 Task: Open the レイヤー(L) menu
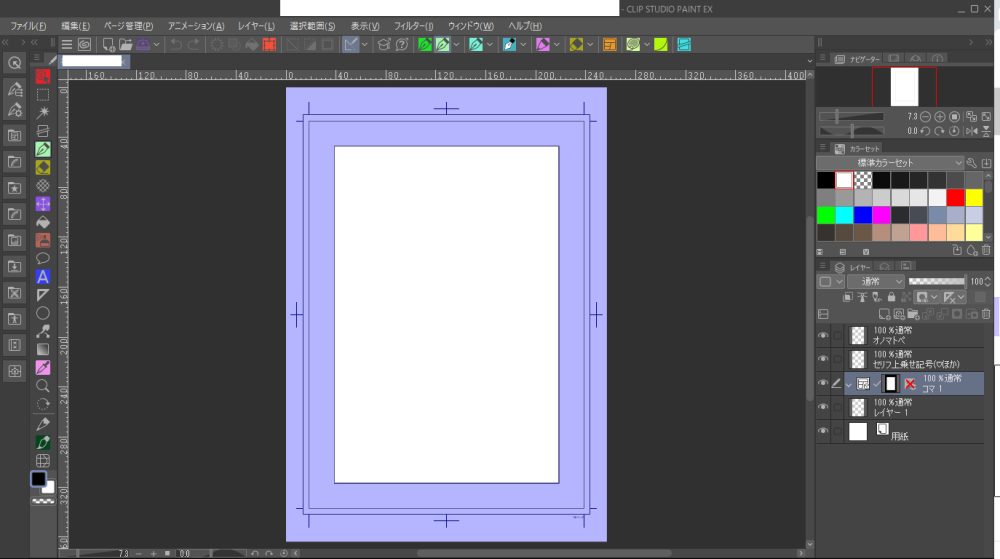click(256, 25)
